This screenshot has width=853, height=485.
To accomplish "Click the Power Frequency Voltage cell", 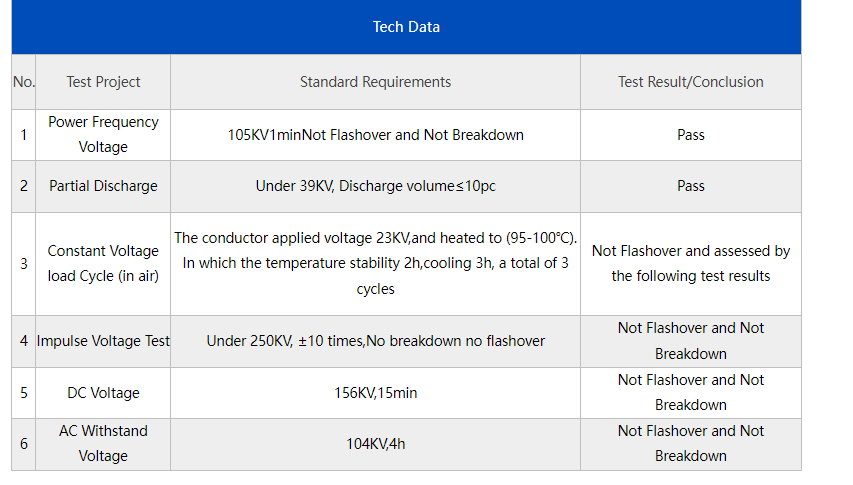I will click(x=103, y=135).
